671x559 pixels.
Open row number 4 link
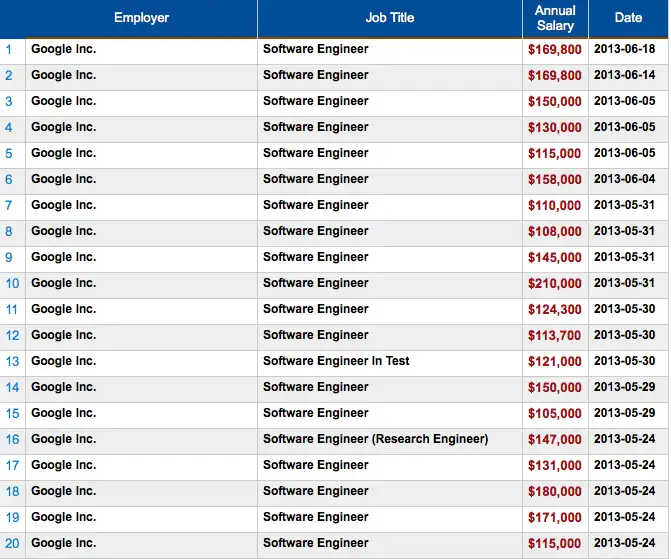pyautogui.click(x=9, y=128)
